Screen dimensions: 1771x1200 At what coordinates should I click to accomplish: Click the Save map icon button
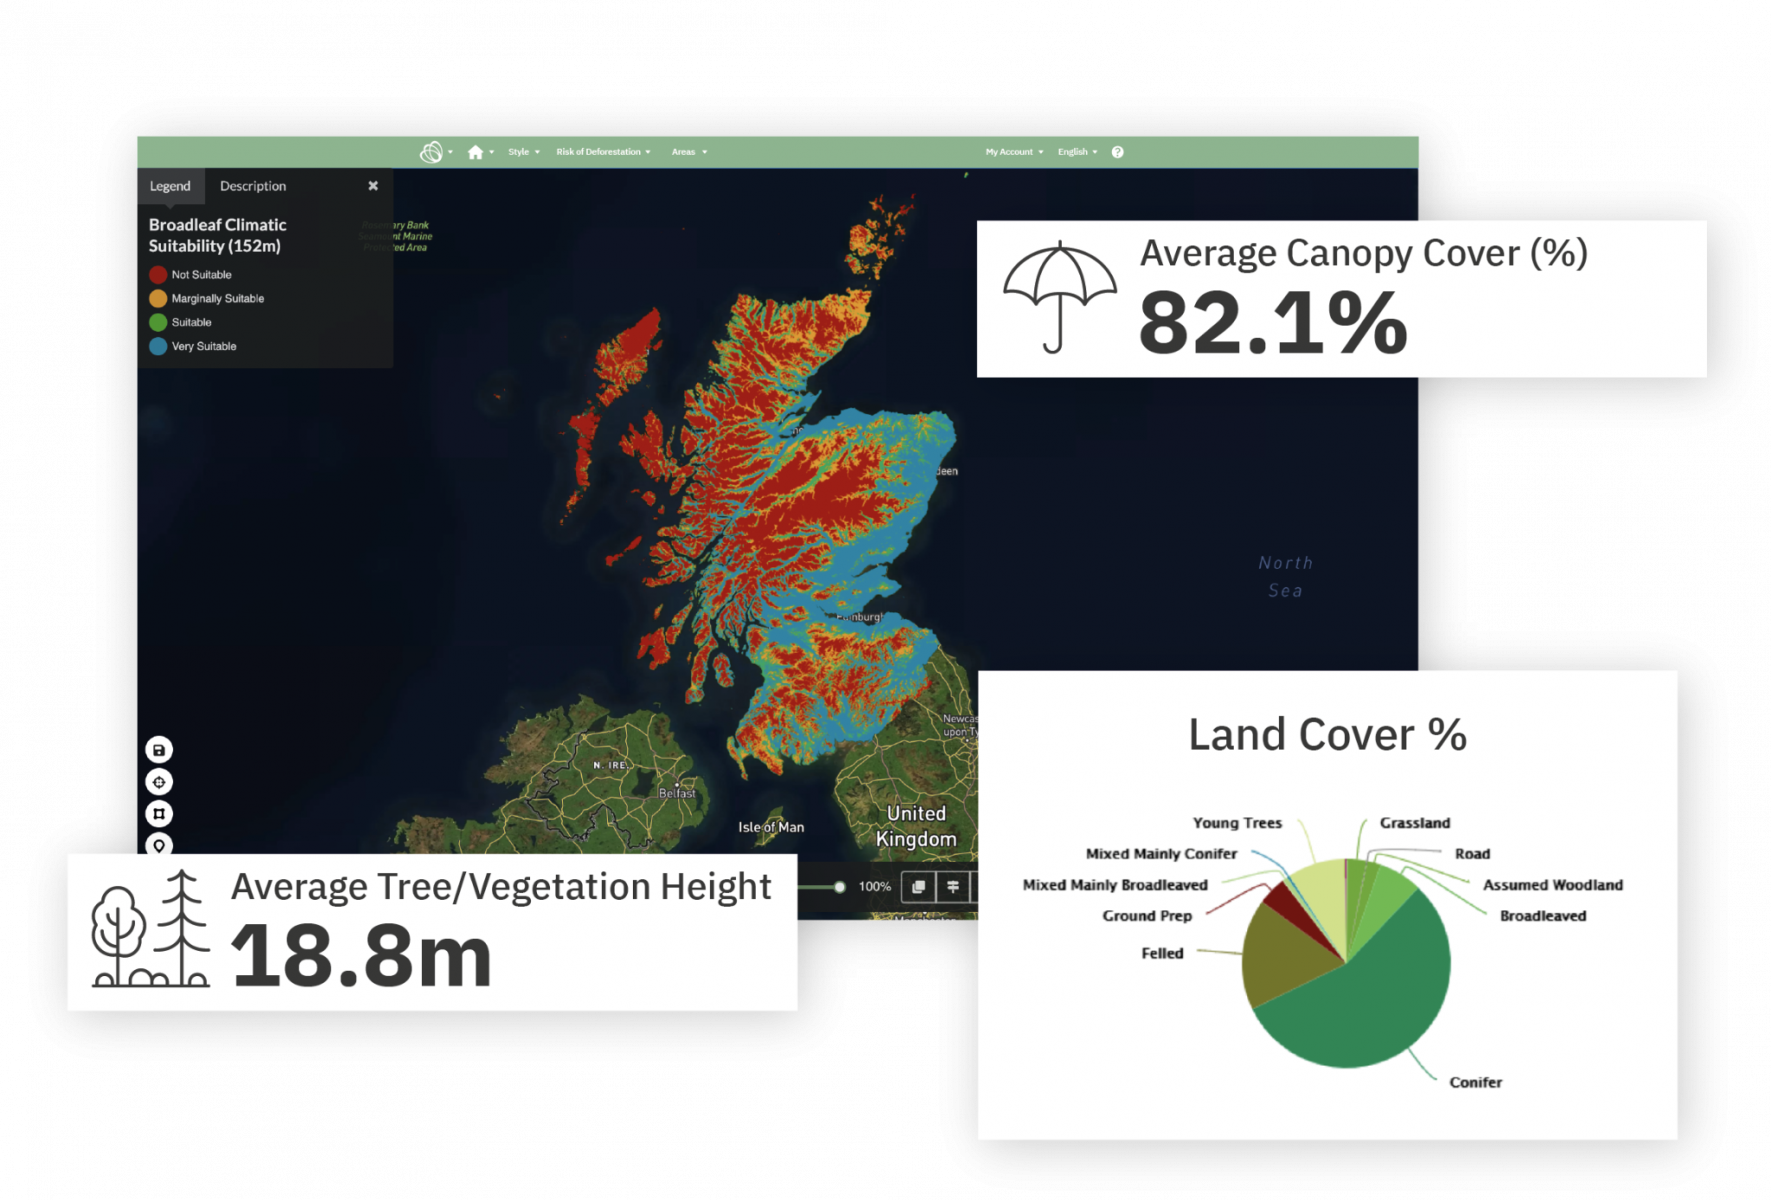tap(159, 750)
